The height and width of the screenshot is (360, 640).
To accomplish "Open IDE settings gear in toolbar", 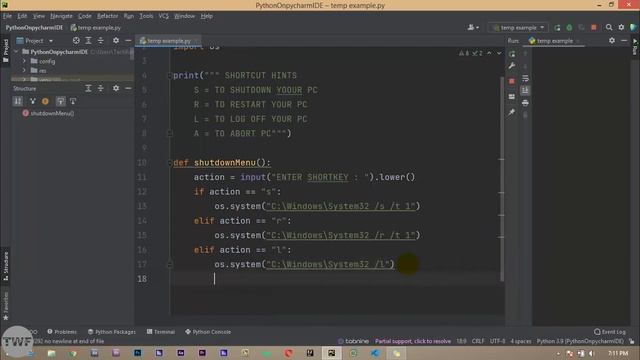I will point(621,27).
